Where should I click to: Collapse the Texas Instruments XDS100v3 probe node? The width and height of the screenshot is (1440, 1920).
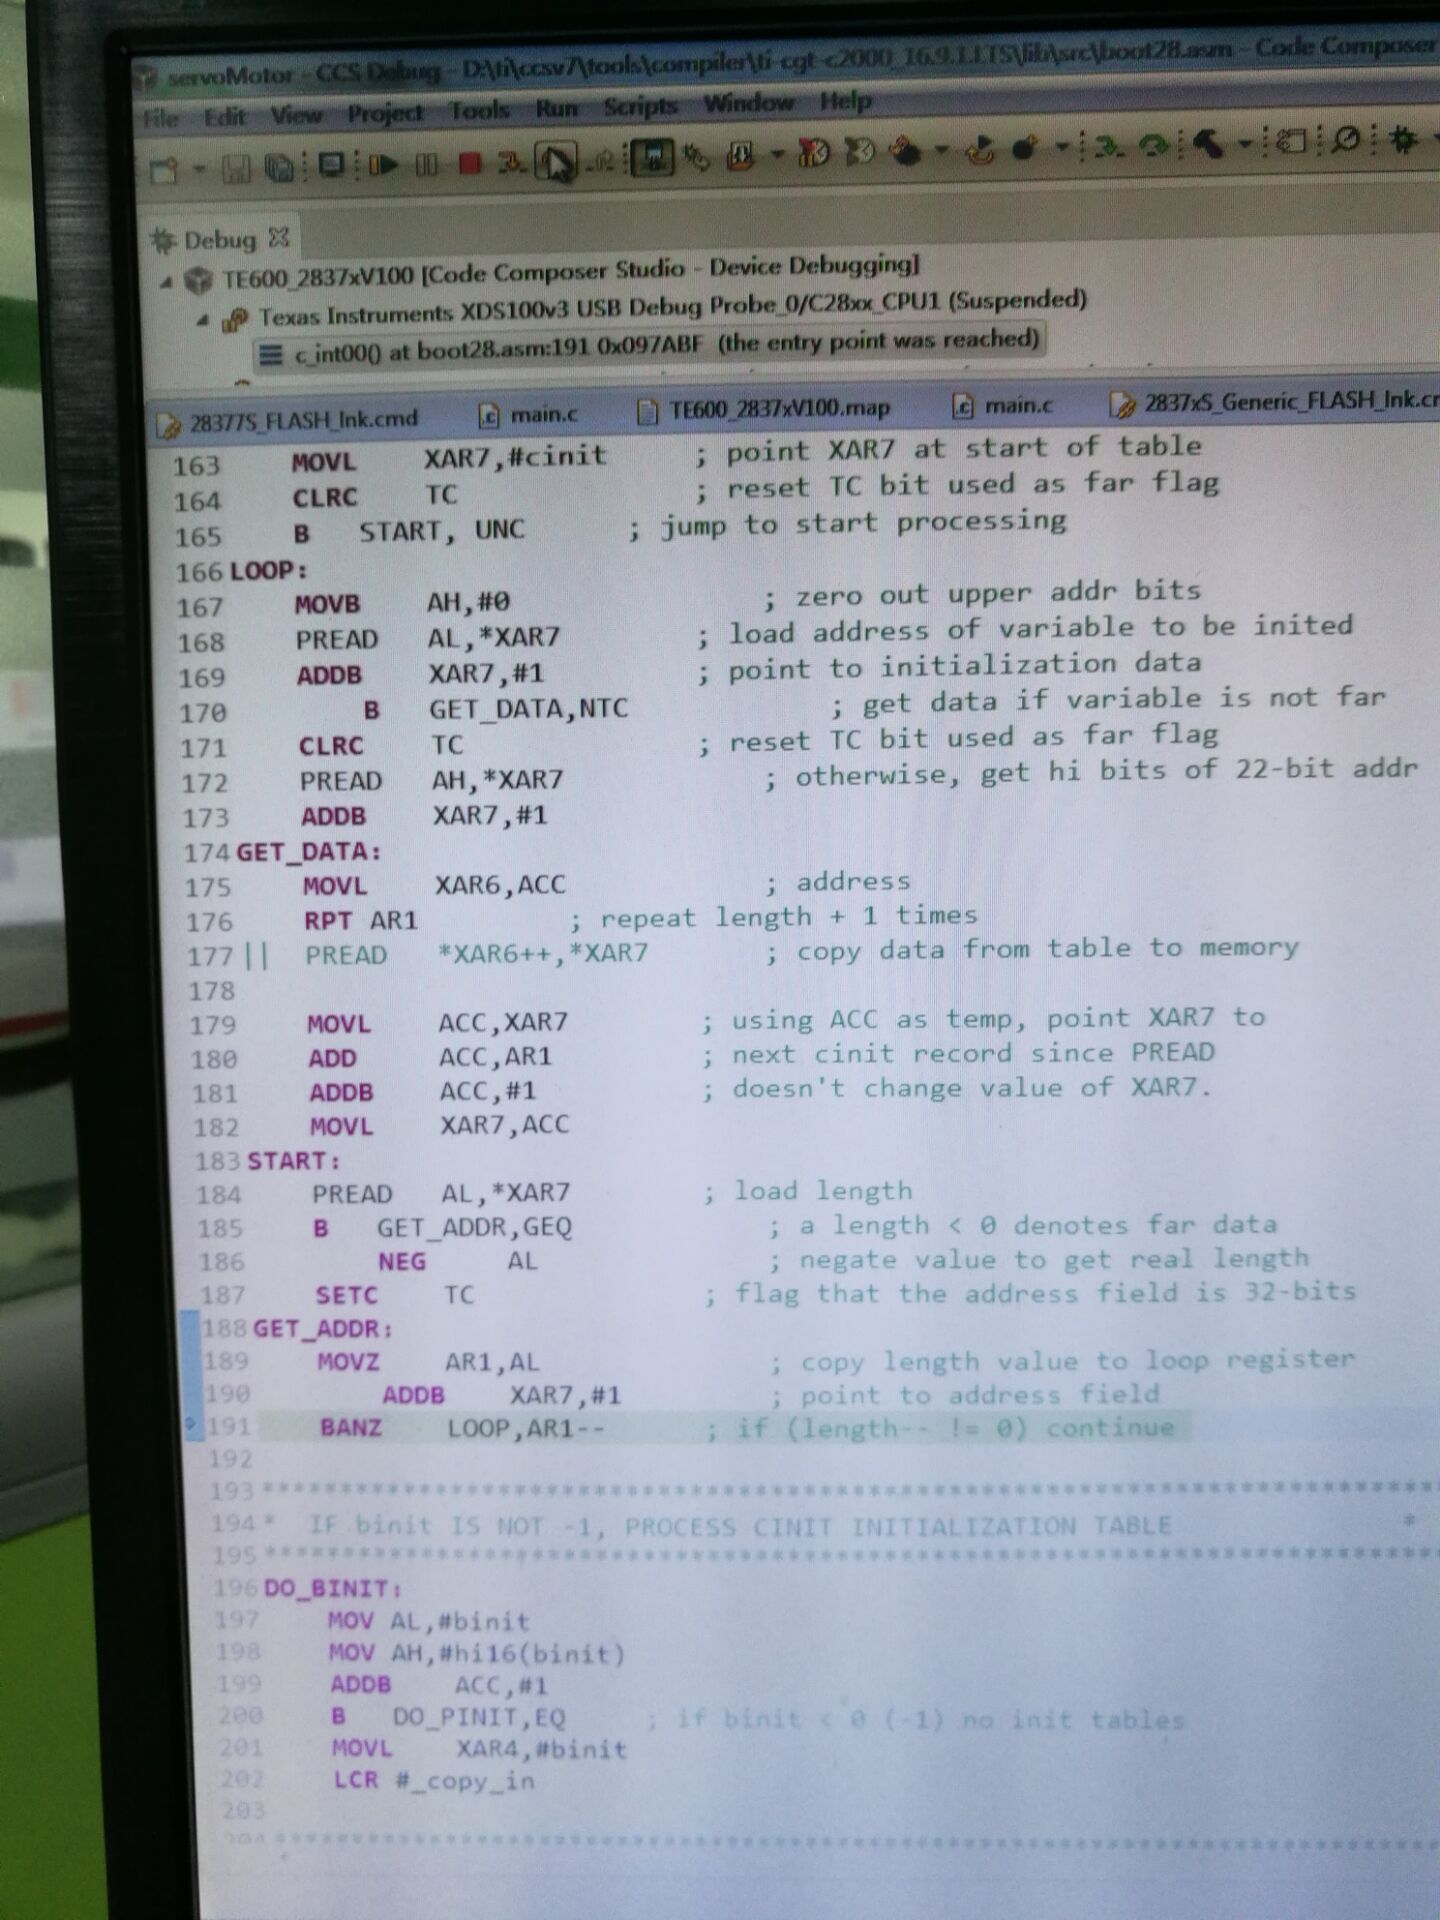(203, 320)
